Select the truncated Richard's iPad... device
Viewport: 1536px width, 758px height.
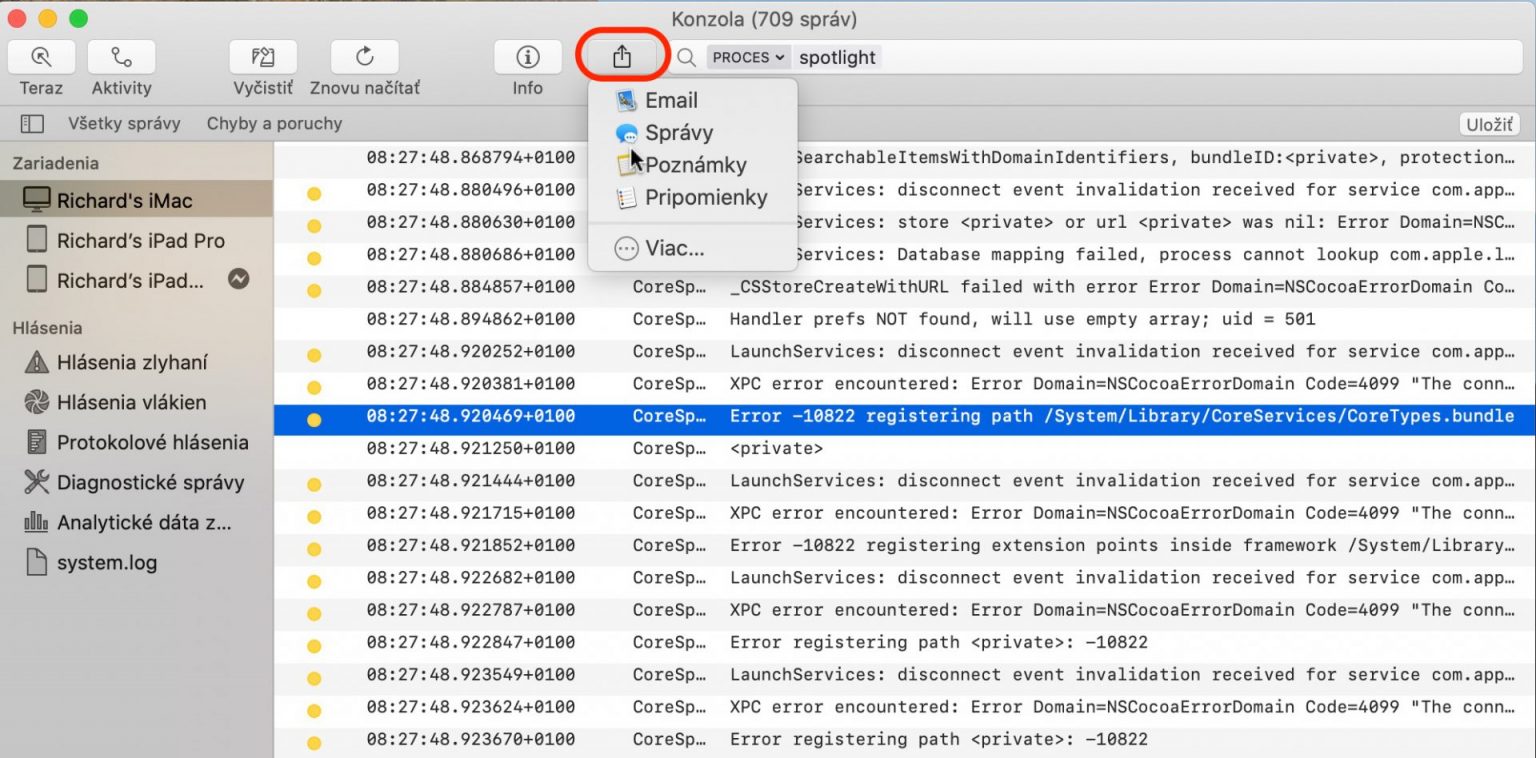136,280
